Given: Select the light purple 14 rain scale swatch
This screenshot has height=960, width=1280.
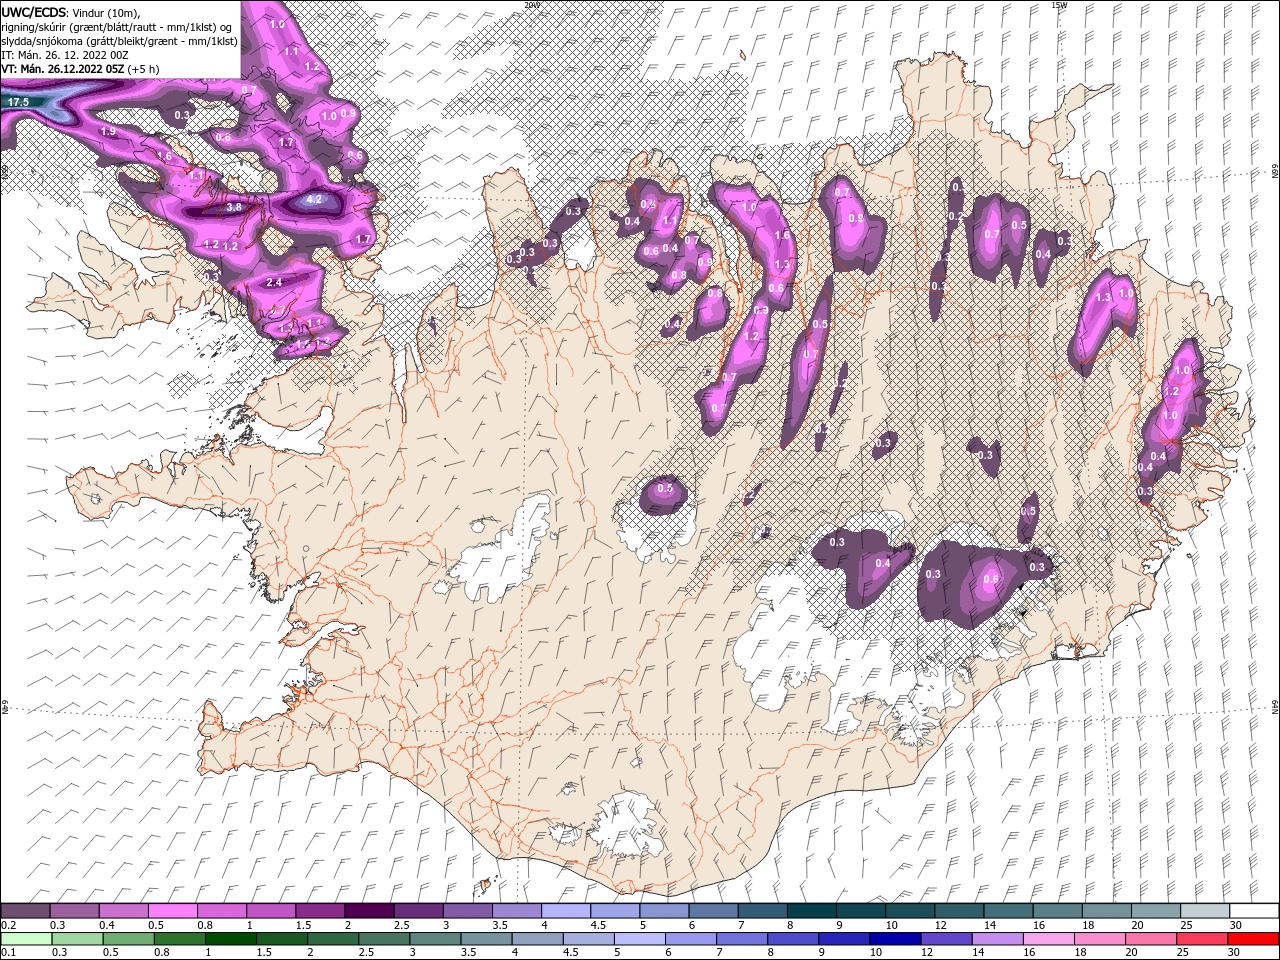Looking at the screenshot, I should pos(996,939).
